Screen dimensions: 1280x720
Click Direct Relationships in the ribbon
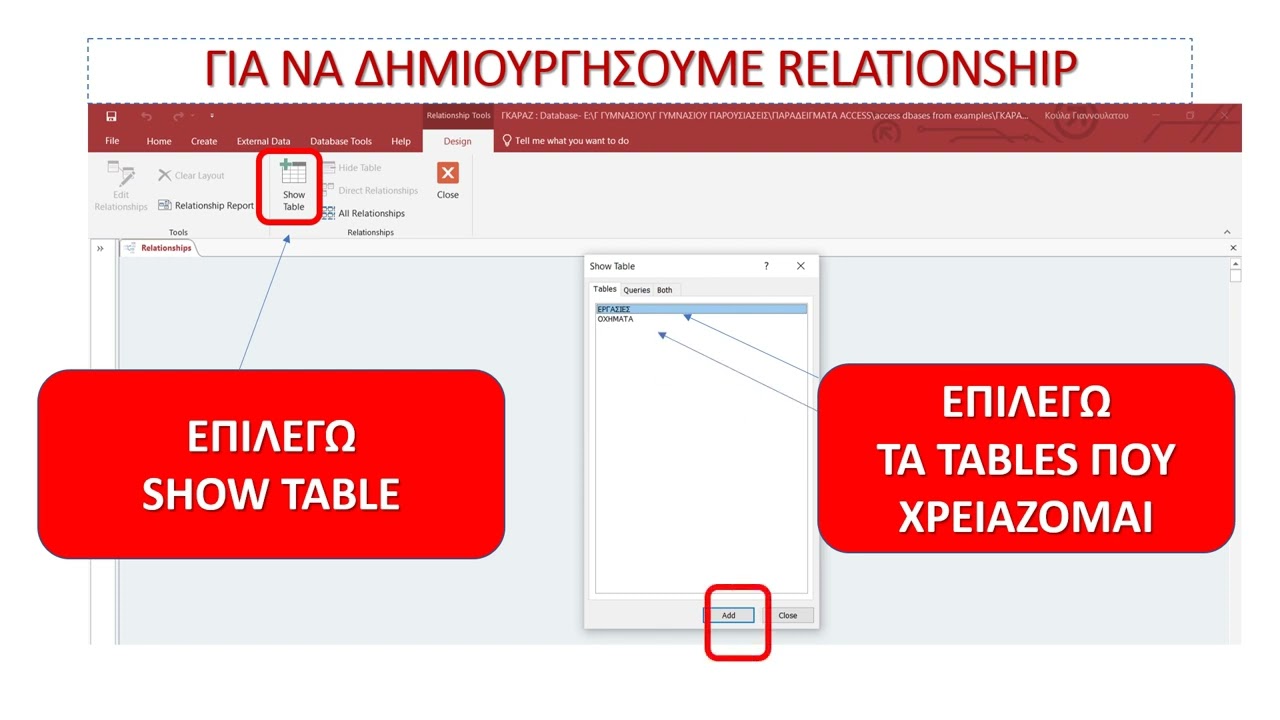point(370,190)
